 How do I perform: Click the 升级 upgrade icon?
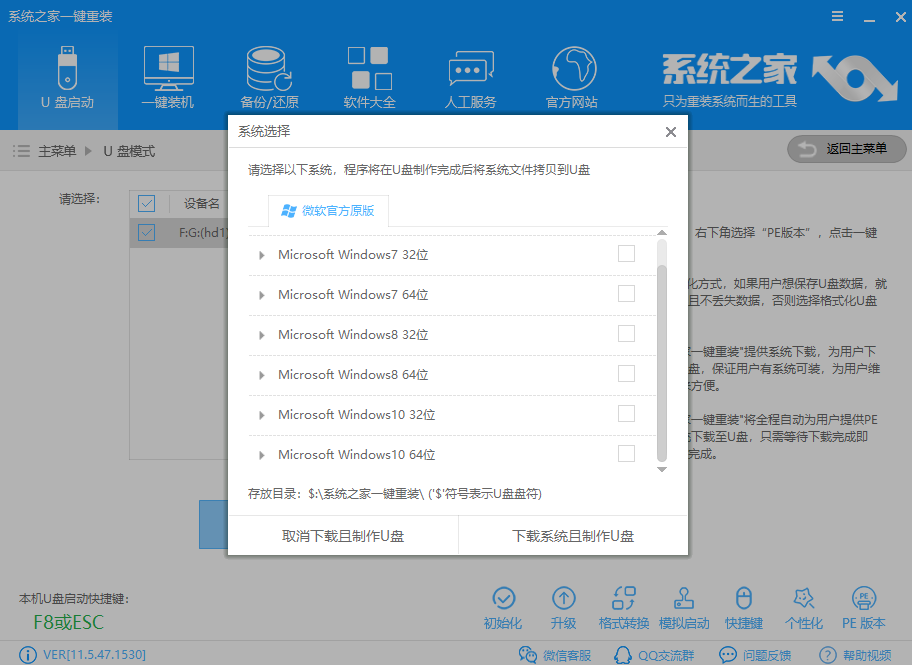click(x=563, y=606)
